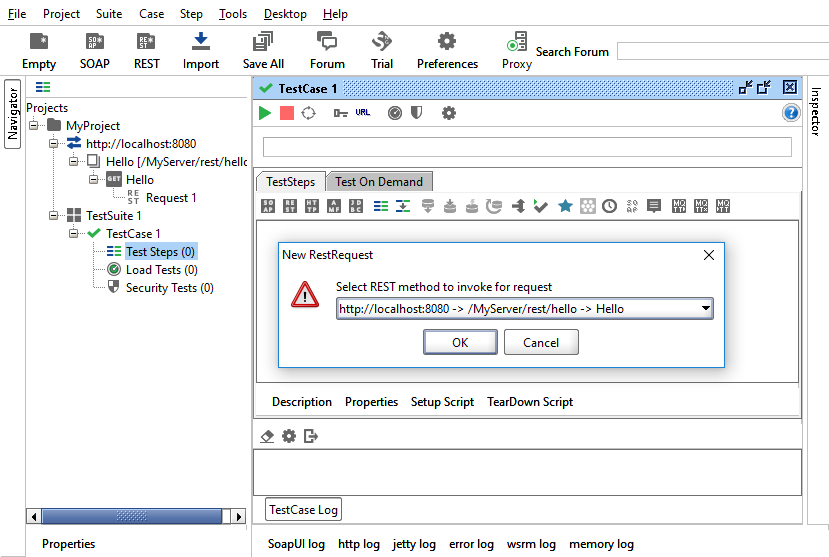Image resolution: width=829 pixels, height=557 pixels.
Task: Add a Properties test step
Action: point(381,206)
